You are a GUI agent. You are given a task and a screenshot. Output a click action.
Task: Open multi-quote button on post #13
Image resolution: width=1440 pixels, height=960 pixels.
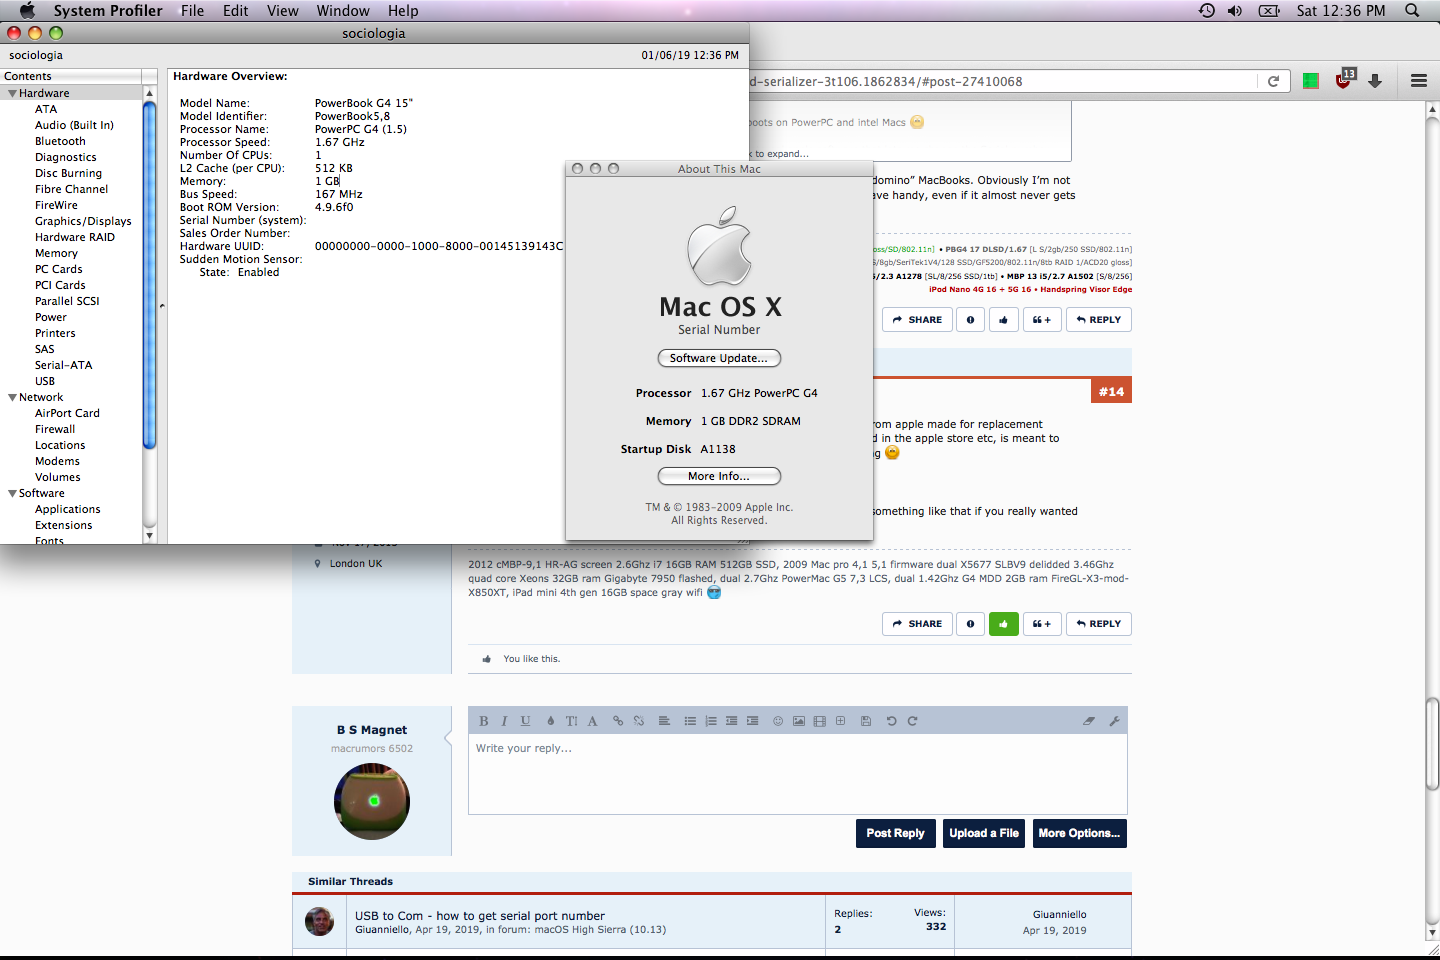tap(1042, 320)
